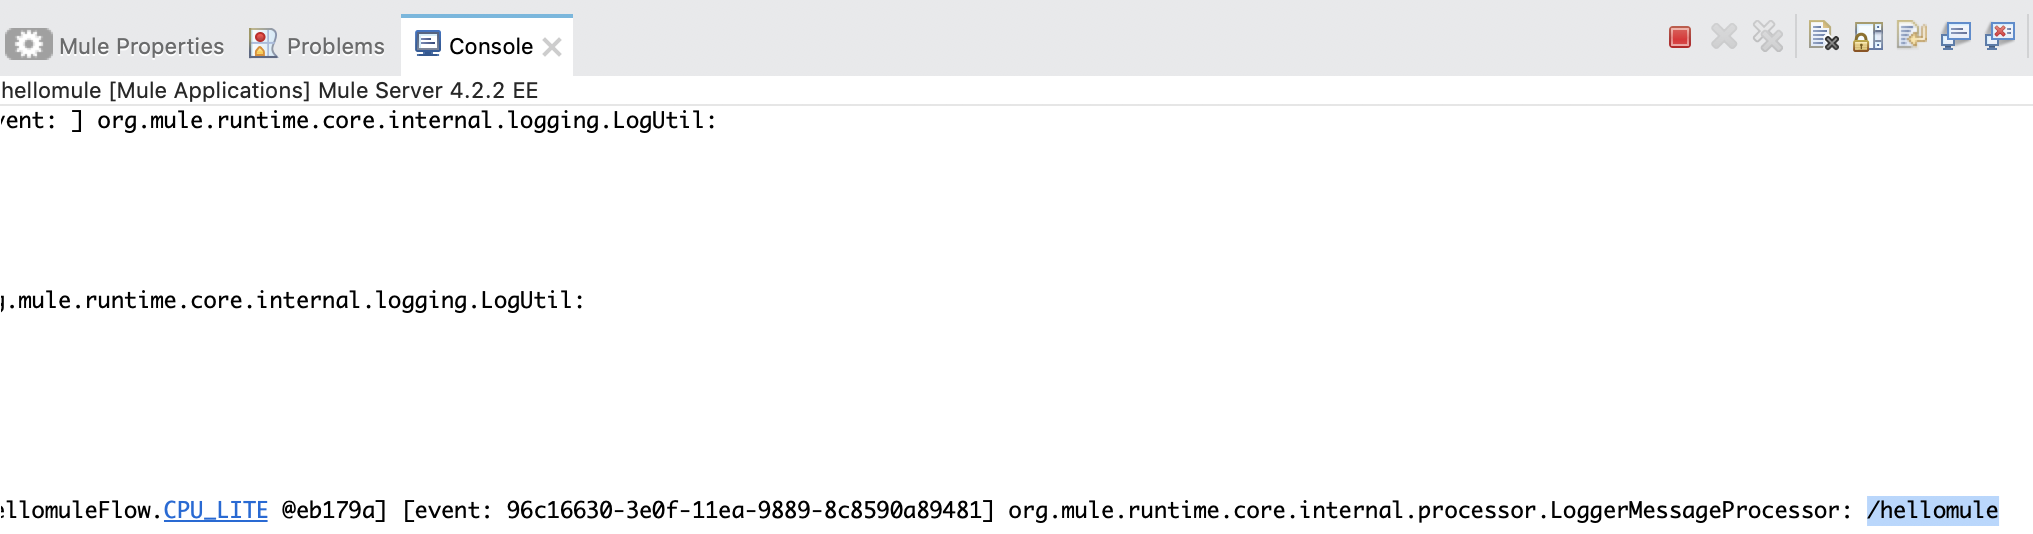2033x534 pixels.
Task: Switch to the Mule Properties tab
Action: tap(141, 46)
